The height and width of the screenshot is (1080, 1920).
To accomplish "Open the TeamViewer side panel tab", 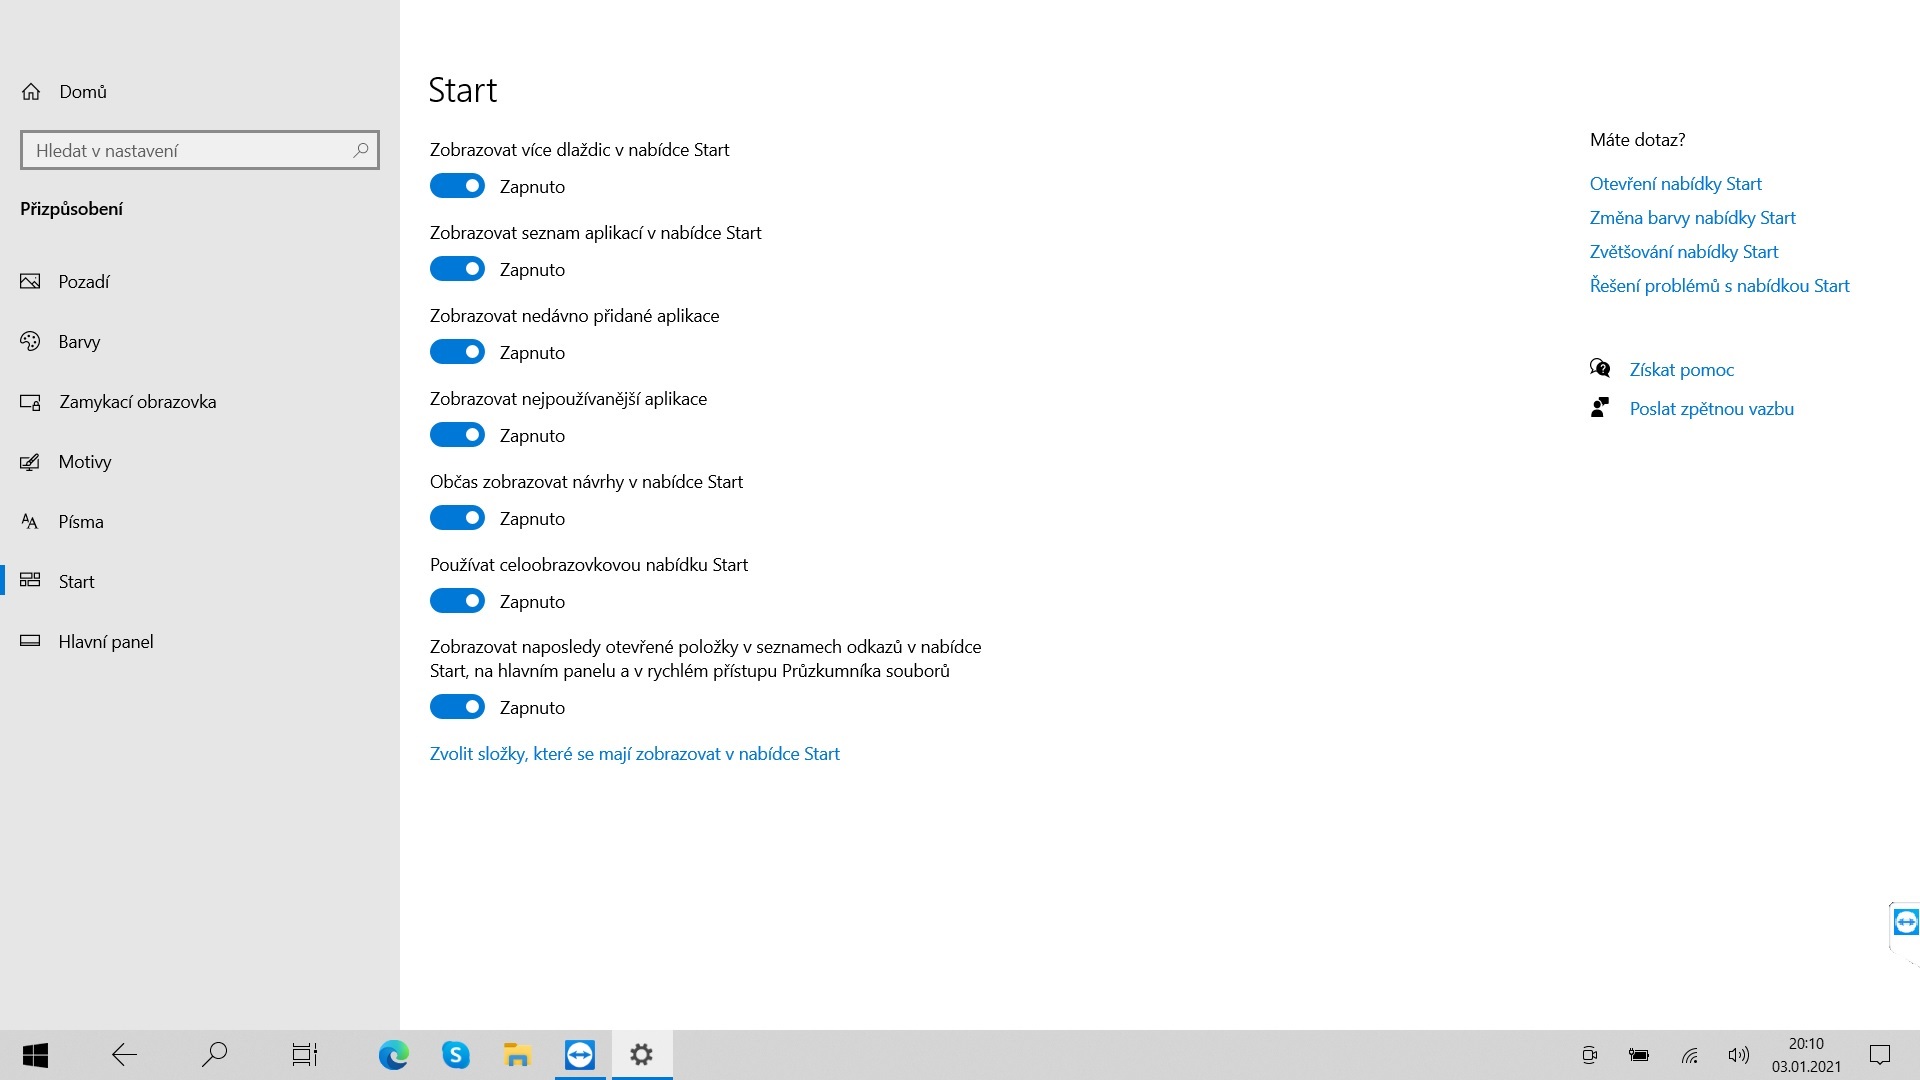I will coord(1905,922).
